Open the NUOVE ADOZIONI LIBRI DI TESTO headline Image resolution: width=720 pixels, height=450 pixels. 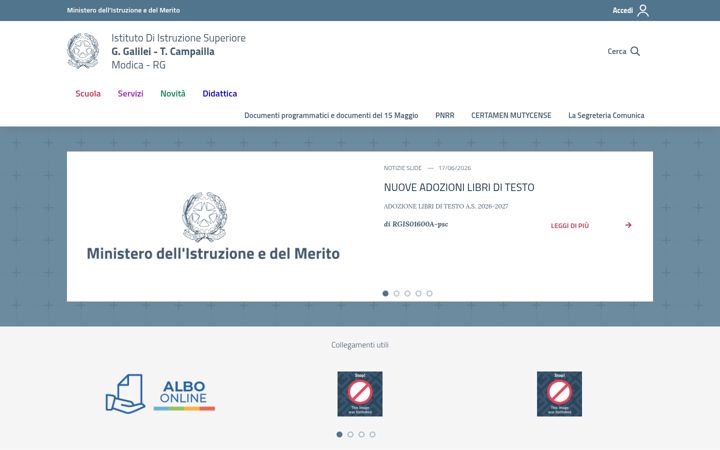point(459,187)
